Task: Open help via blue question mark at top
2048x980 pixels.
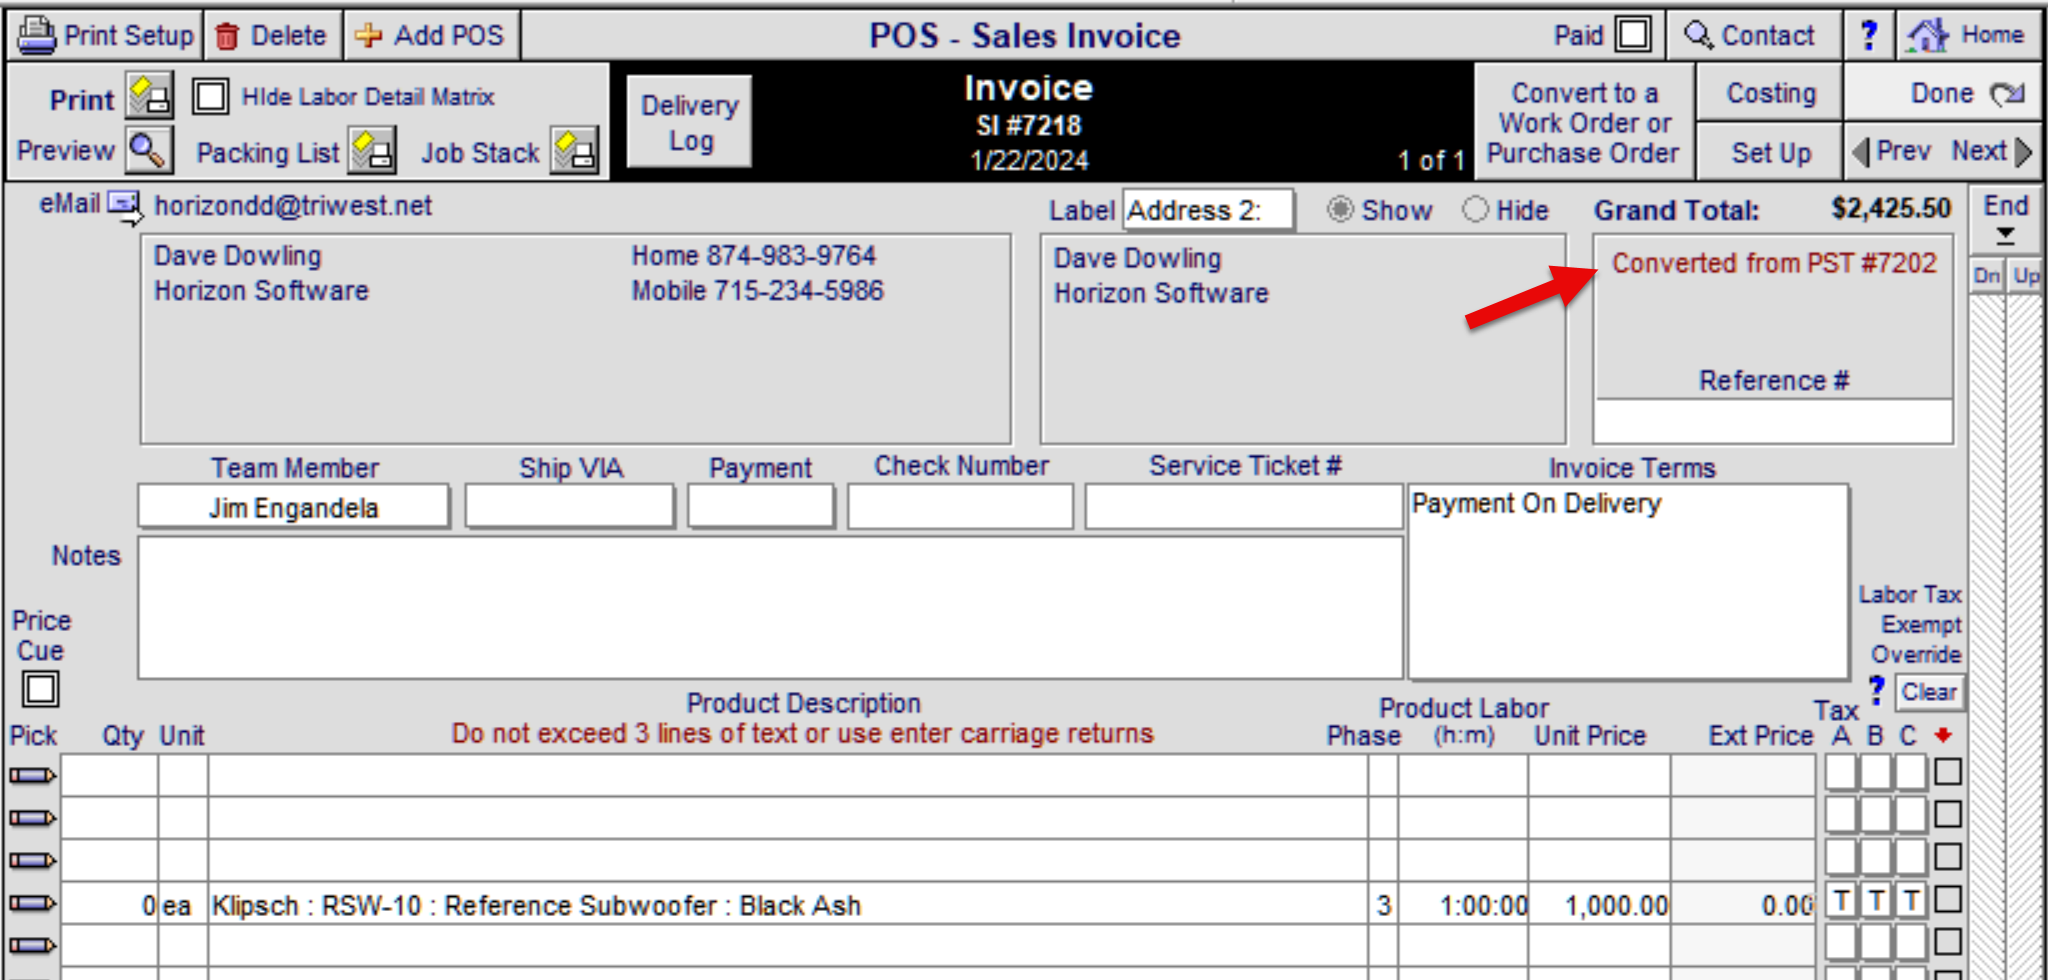Action: point(1868,35)
